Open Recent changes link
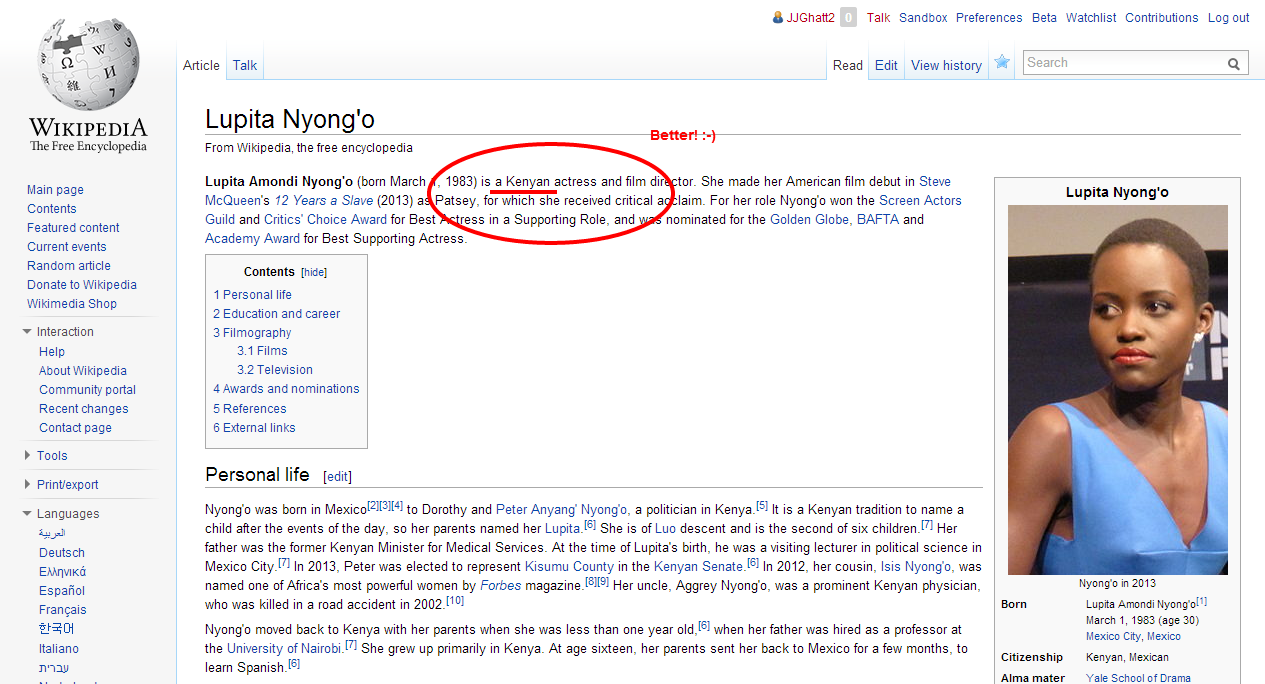 coord(84,409)
